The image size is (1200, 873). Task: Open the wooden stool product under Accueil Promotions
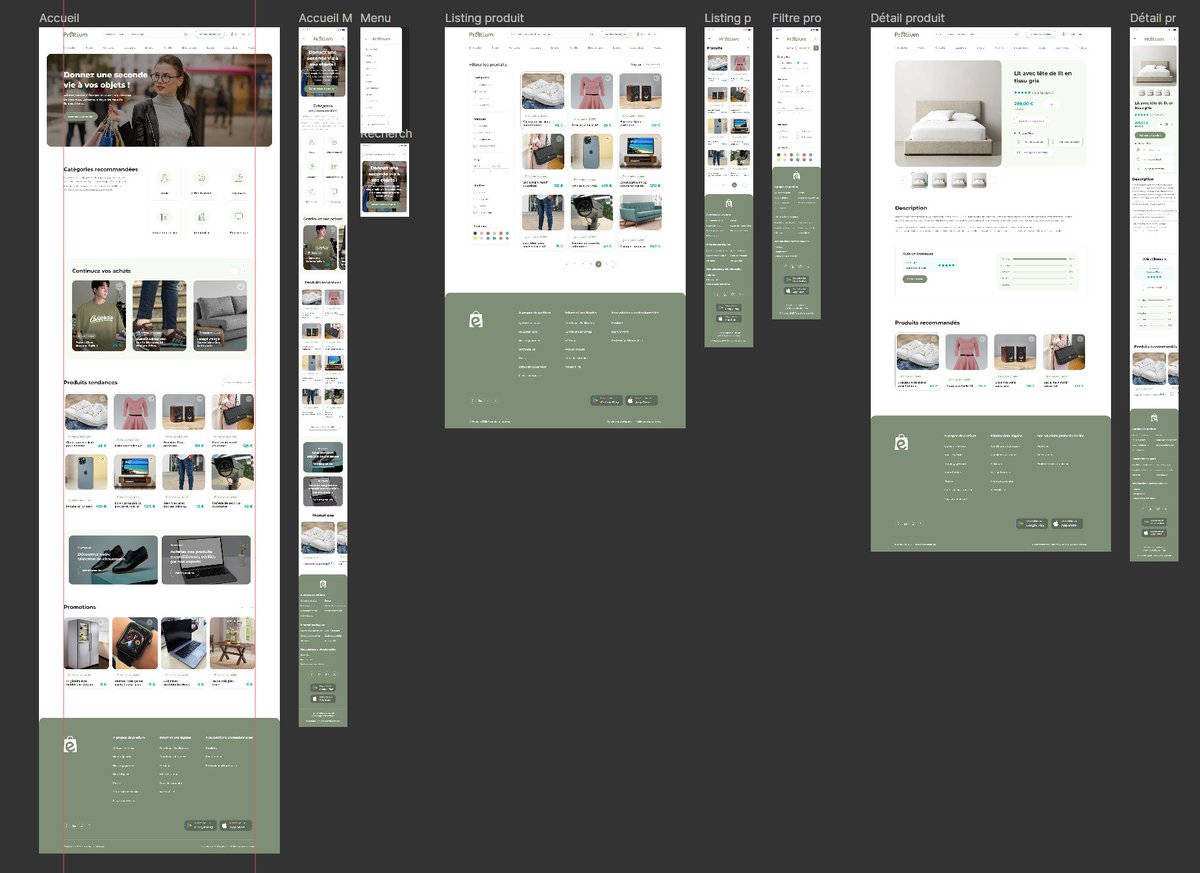232,652
